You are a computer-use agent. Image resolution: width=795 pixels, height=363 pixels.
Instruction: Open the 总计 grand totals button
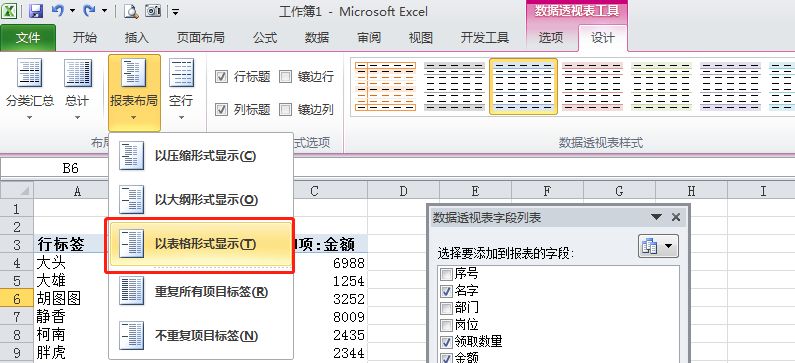77,90
